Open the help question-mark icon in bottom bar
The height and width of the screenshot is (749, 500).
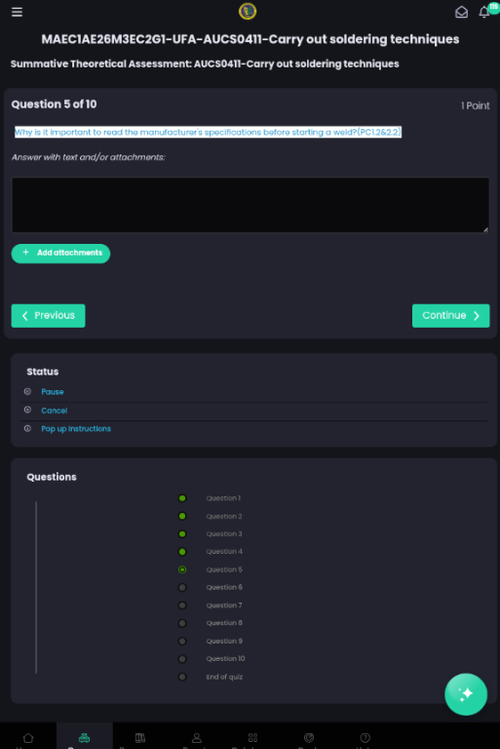click(x=365, y=738)
